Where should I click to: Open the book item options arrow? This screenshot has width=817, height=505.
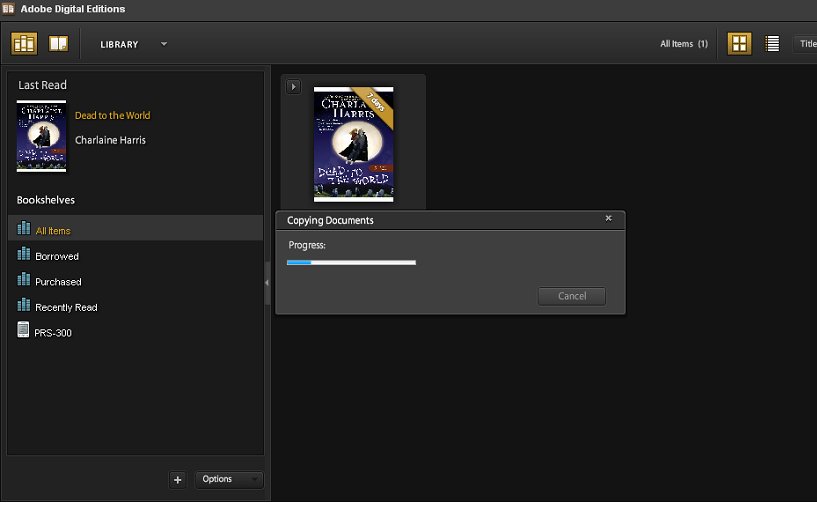293,87
